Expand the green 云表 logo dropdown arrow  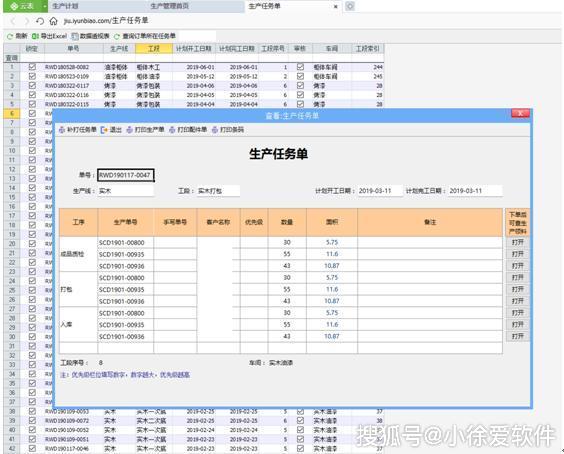pos(45,6)
